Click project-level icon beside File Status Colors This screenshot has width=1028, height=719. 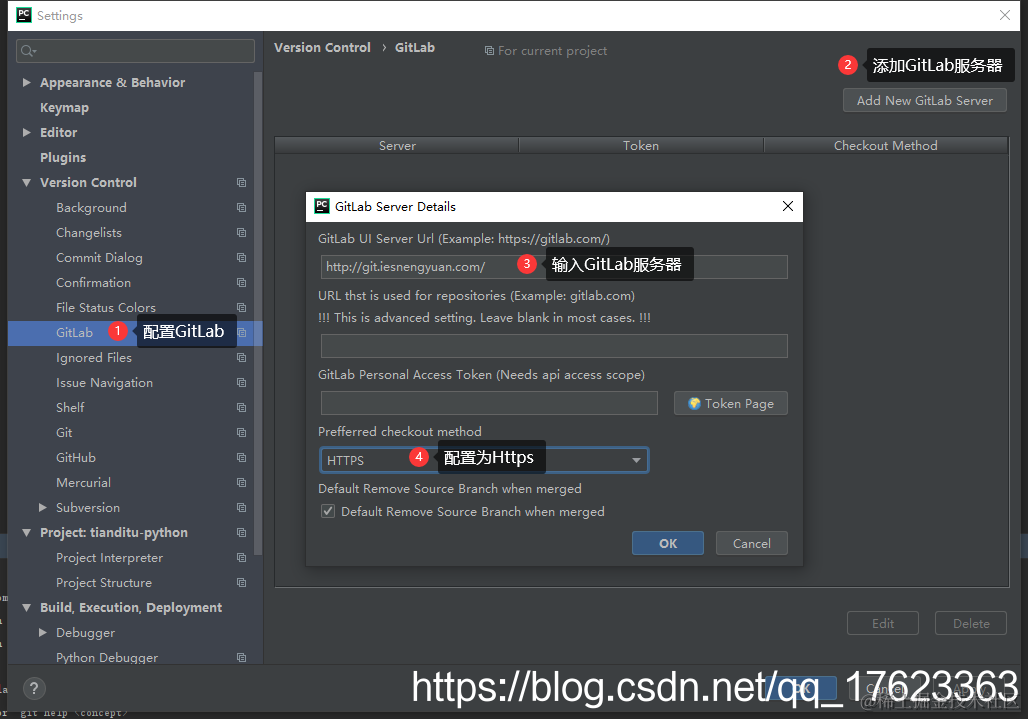click(x=241, y=307)
